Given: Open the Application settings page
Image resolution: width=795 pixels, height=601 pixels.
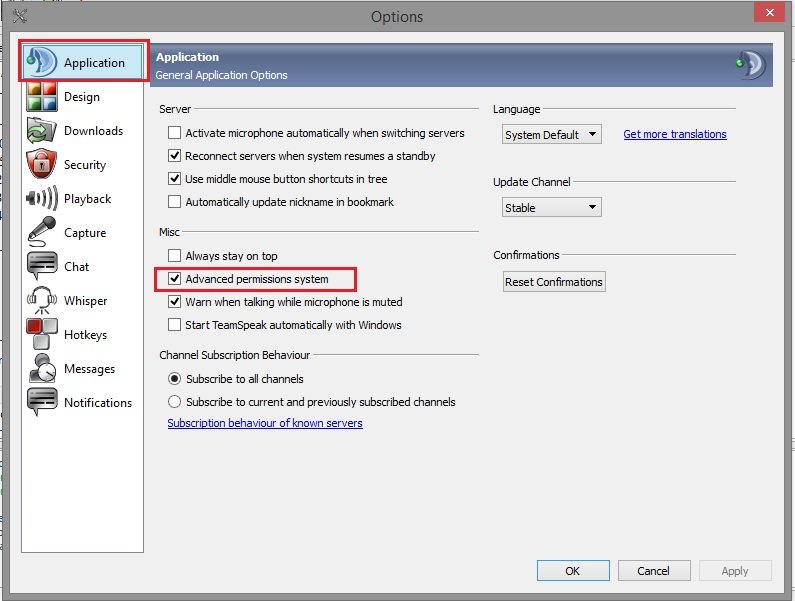Looking at the screenshot, I should point(84,62).
